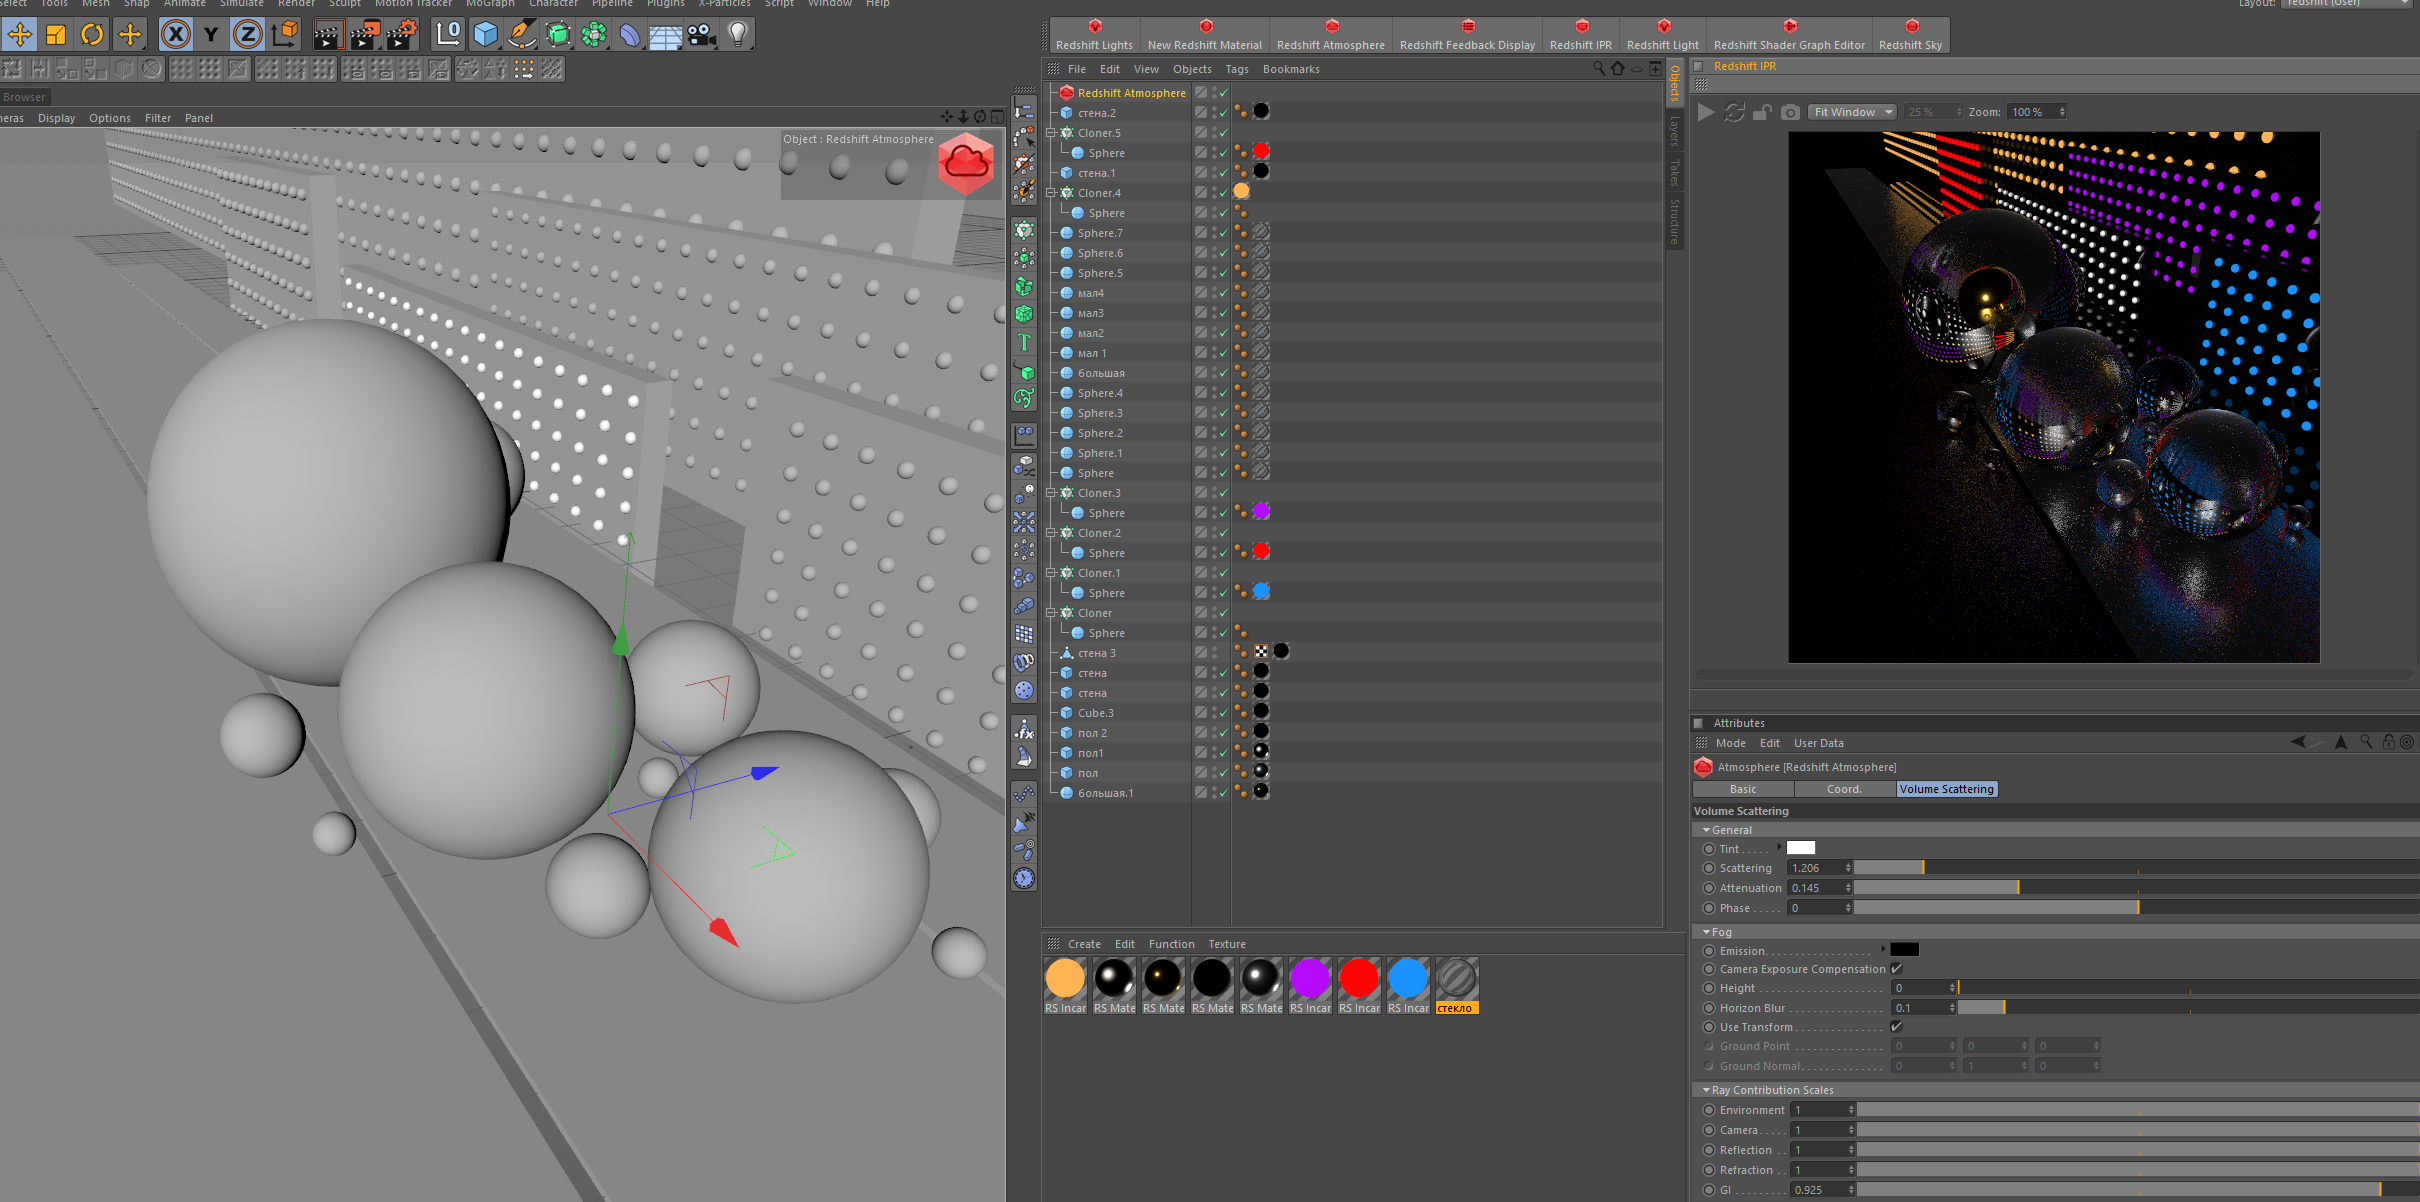Add a Cube primitive object
This screenshot has width=2420, height=1202.
point(486,35)
